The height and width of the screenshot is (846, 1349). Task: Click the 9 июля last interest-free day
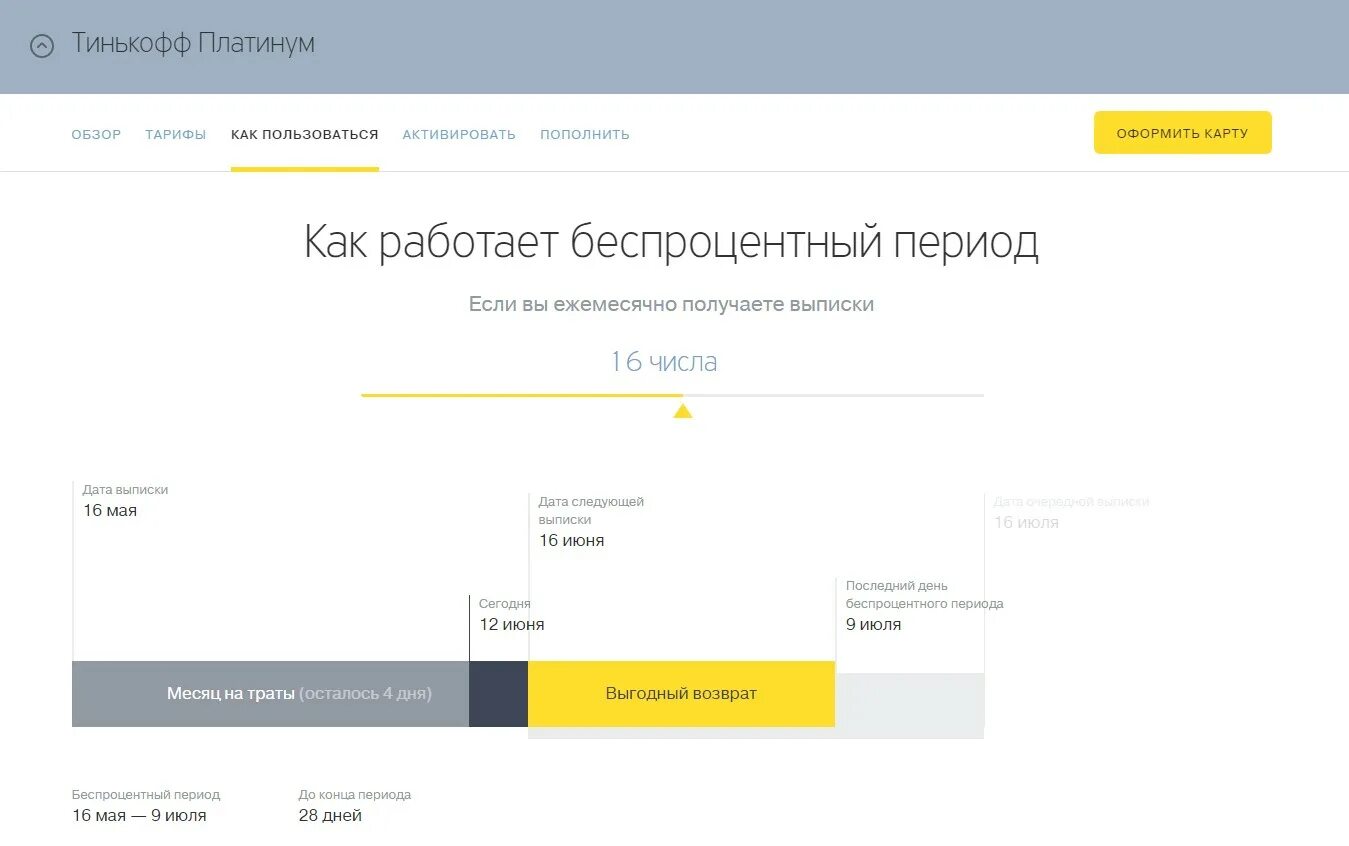(x=874, y=625)
